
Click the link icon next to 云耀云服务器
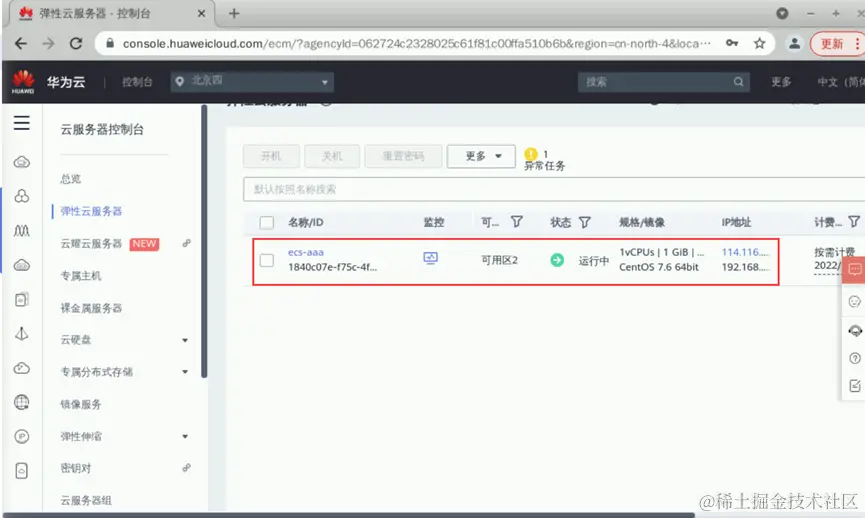[186, 243]
